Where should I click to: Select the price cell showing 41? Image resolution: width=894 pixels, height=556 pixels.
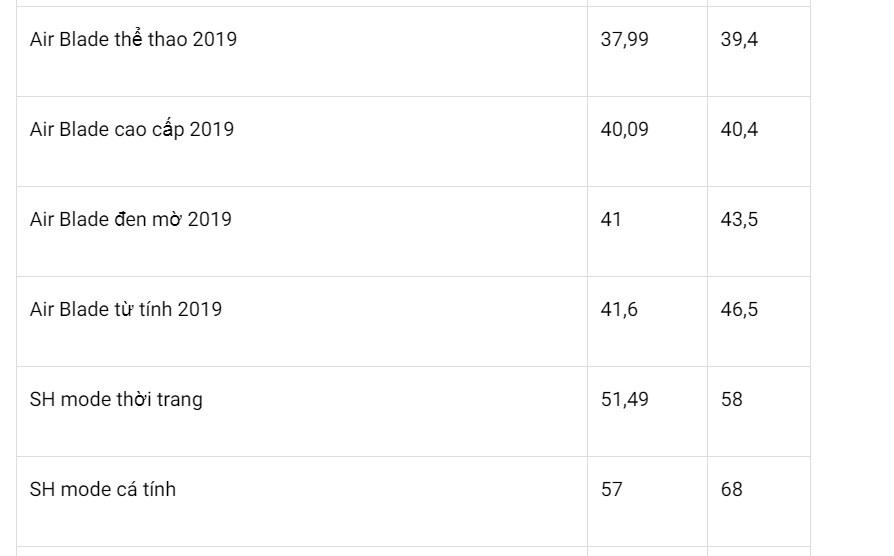pos(611,220)
